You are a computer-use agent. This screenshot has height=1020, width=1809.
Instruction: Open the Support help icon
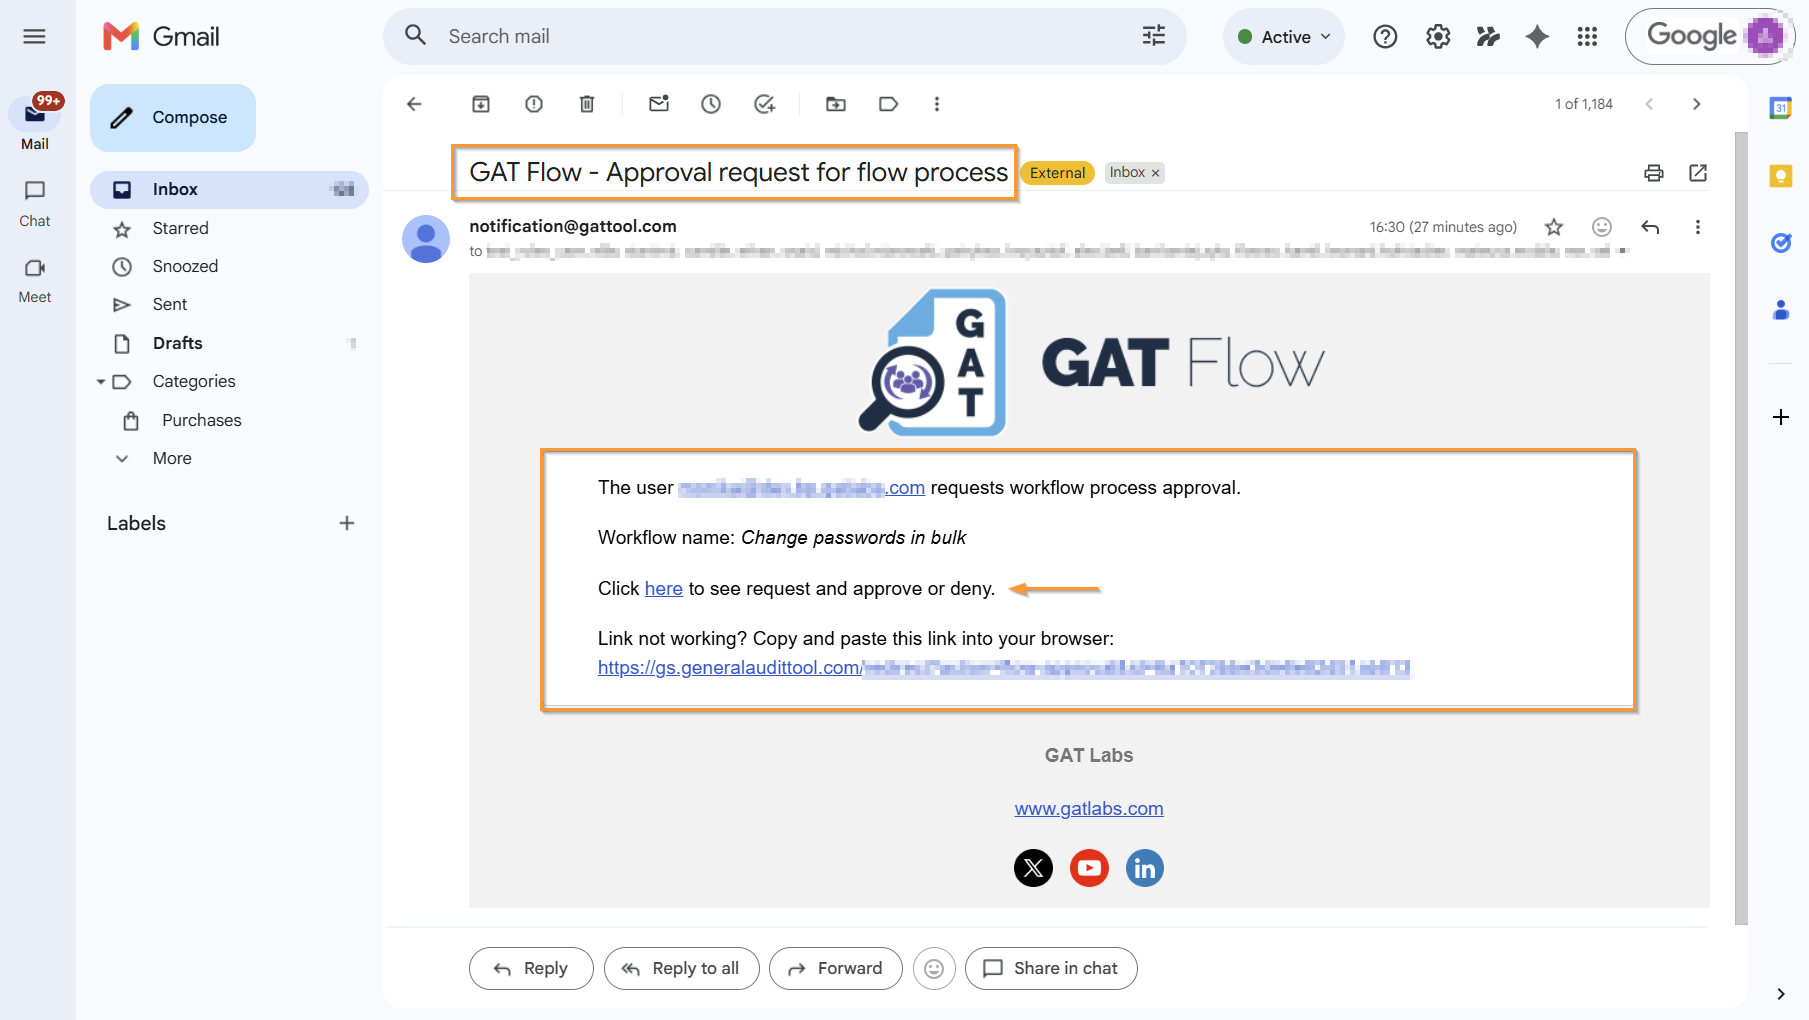(x=1385, y=37)
